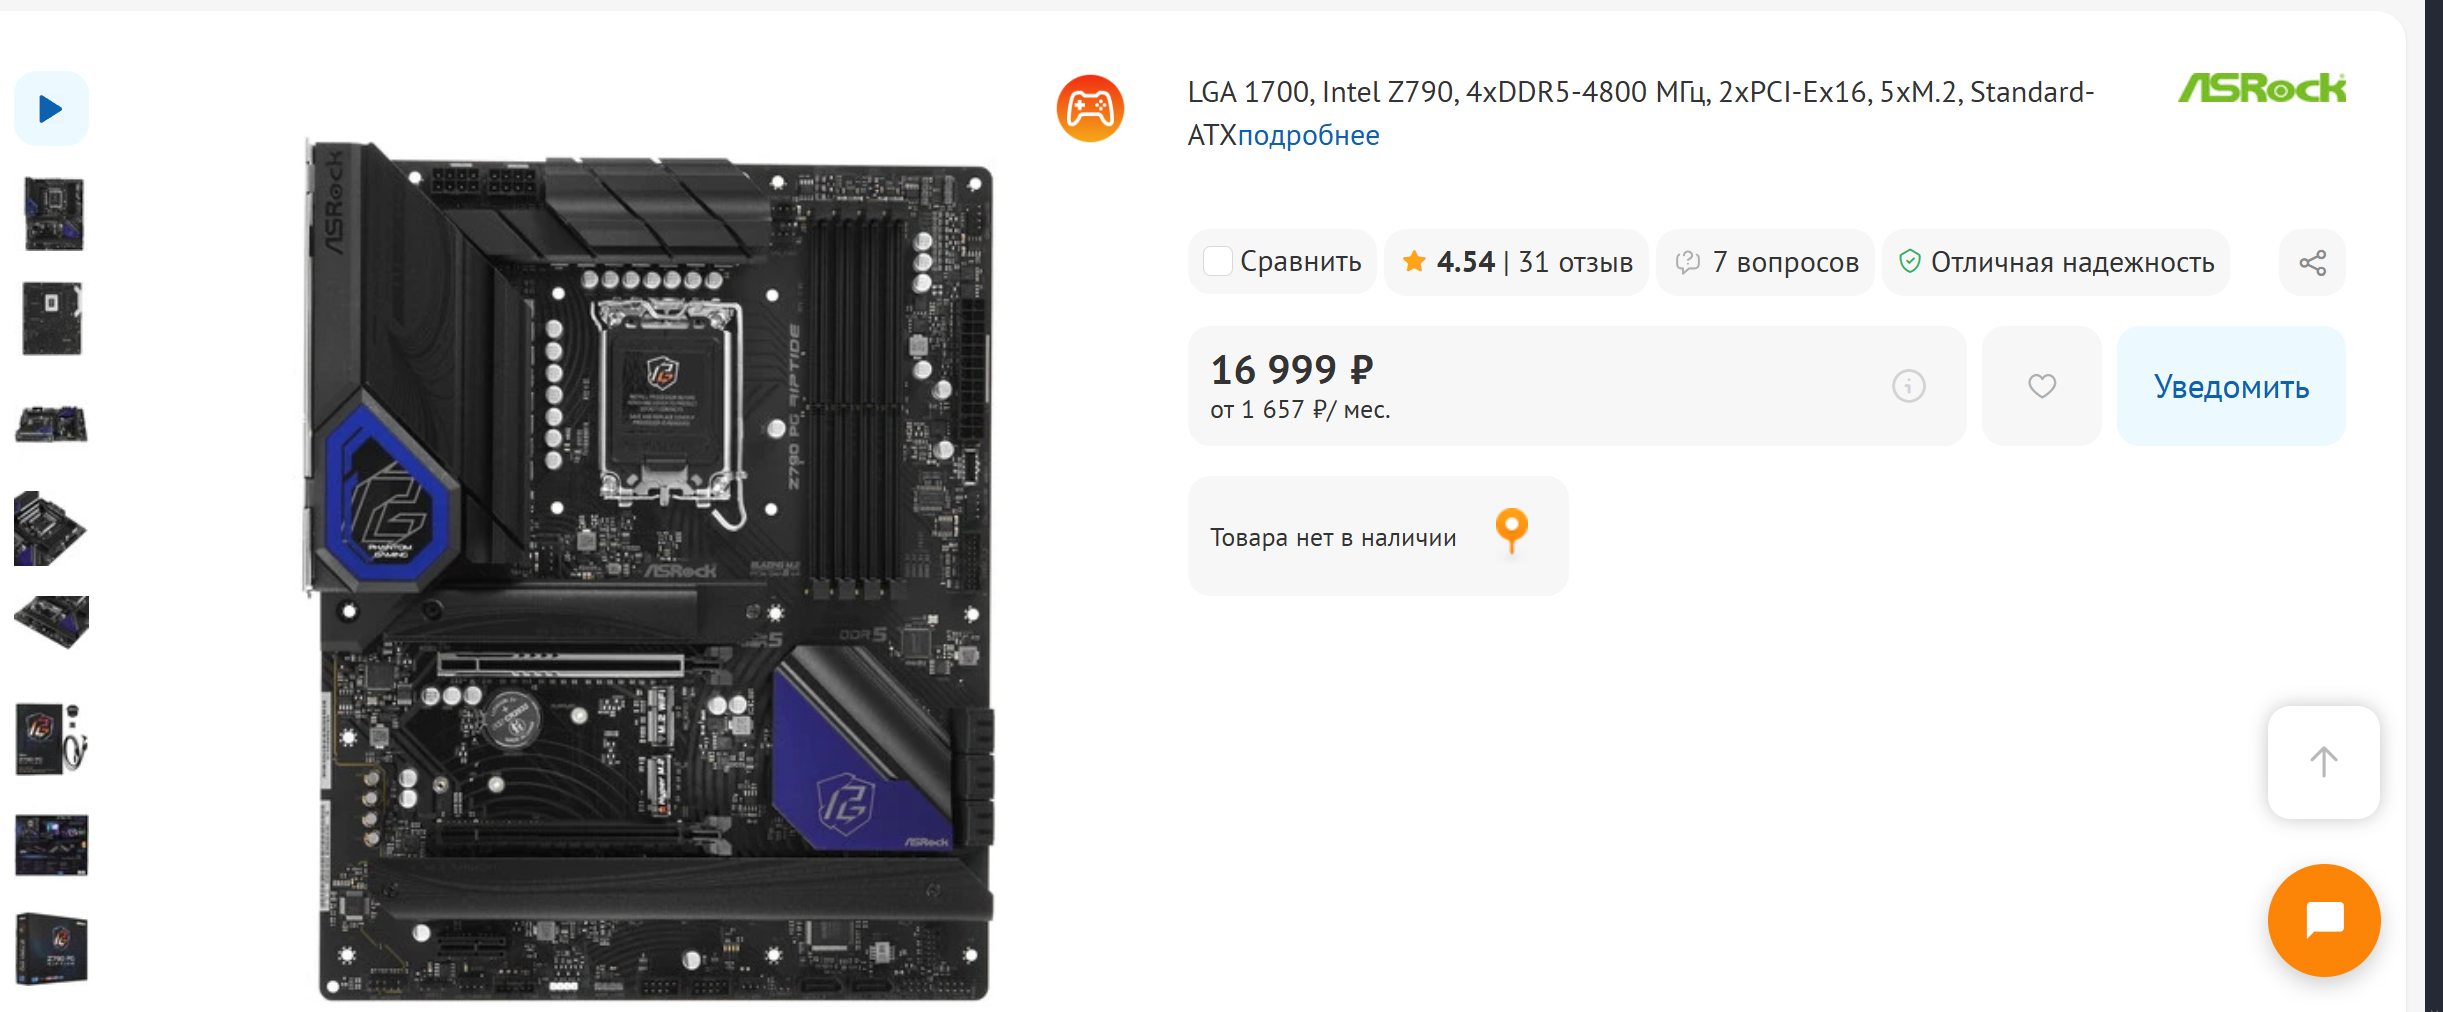The width and height of the screenshot is (2443, 1012).
Task: Open the ASRock brand logo
Action: tap(2262, 88)
